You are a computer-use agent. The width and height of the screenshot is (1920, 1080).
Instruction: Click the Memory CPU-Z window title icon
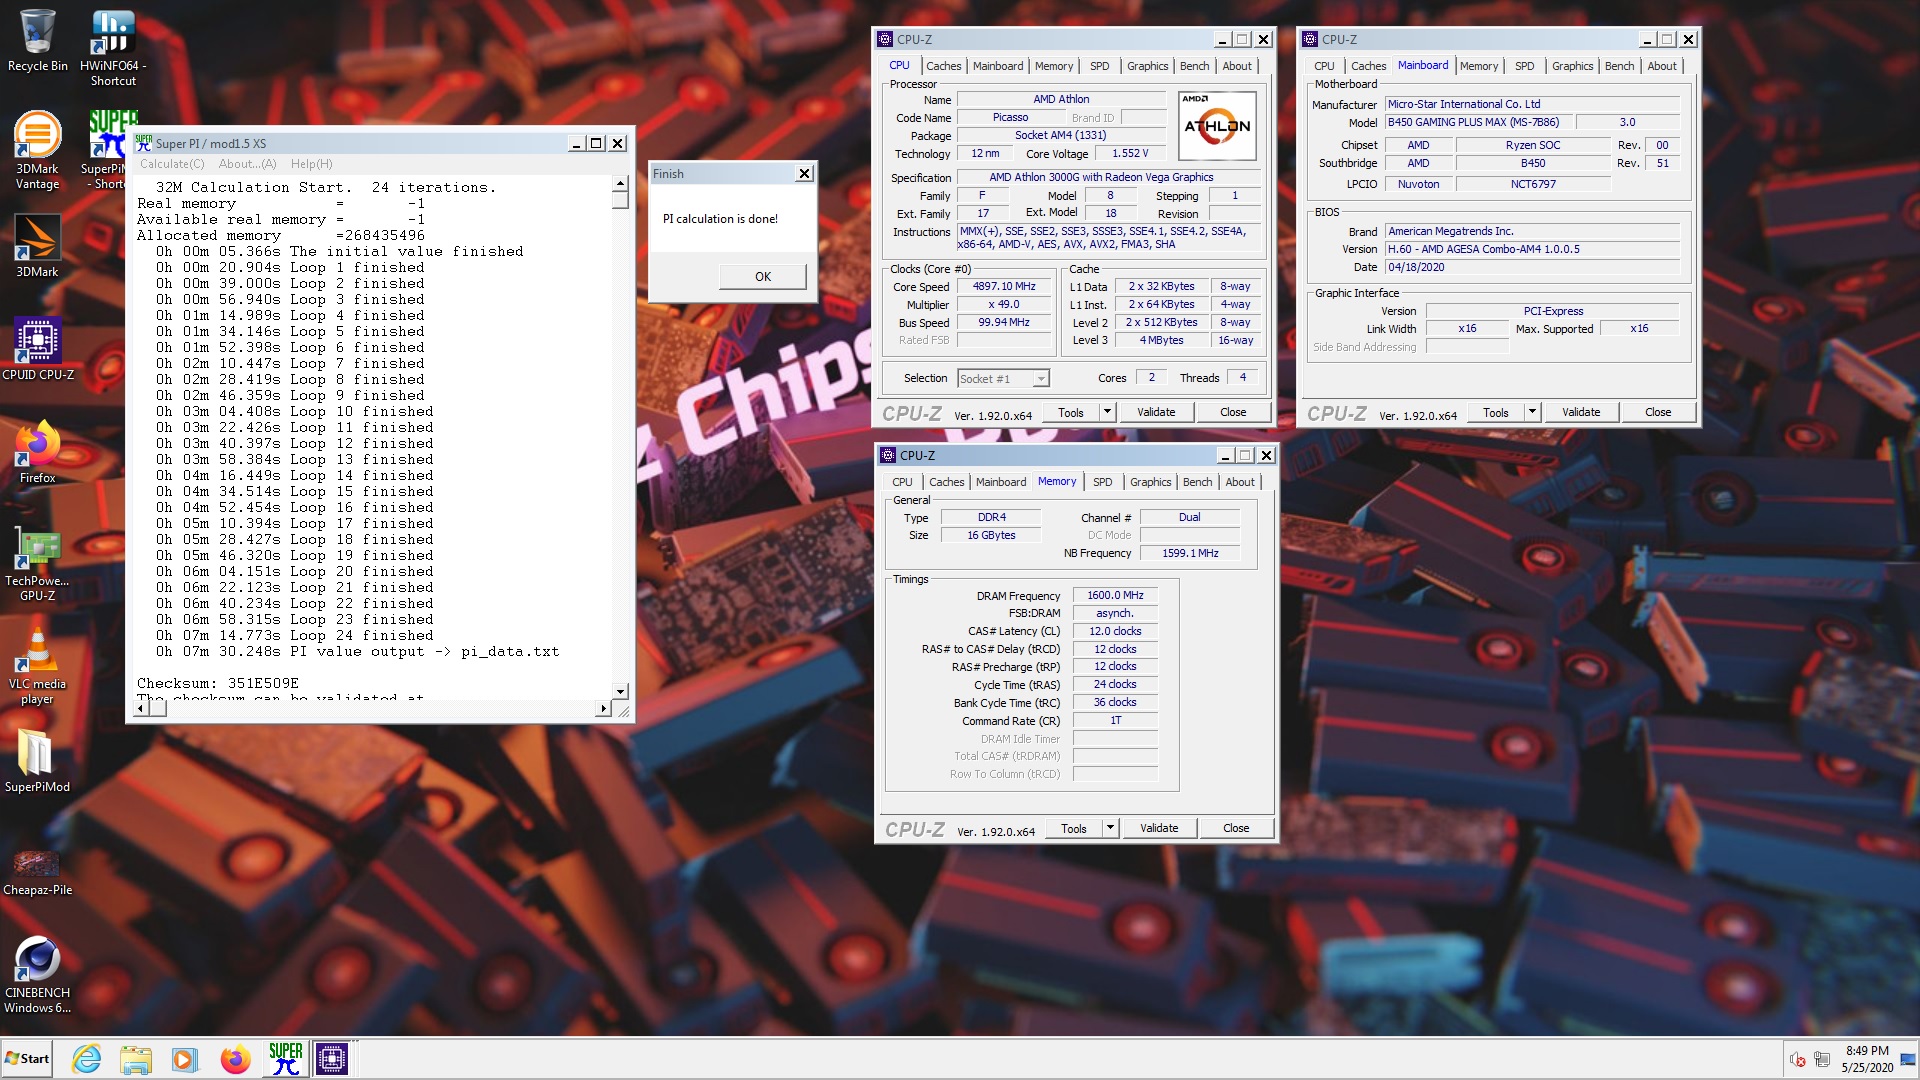[x=888, y=455]
